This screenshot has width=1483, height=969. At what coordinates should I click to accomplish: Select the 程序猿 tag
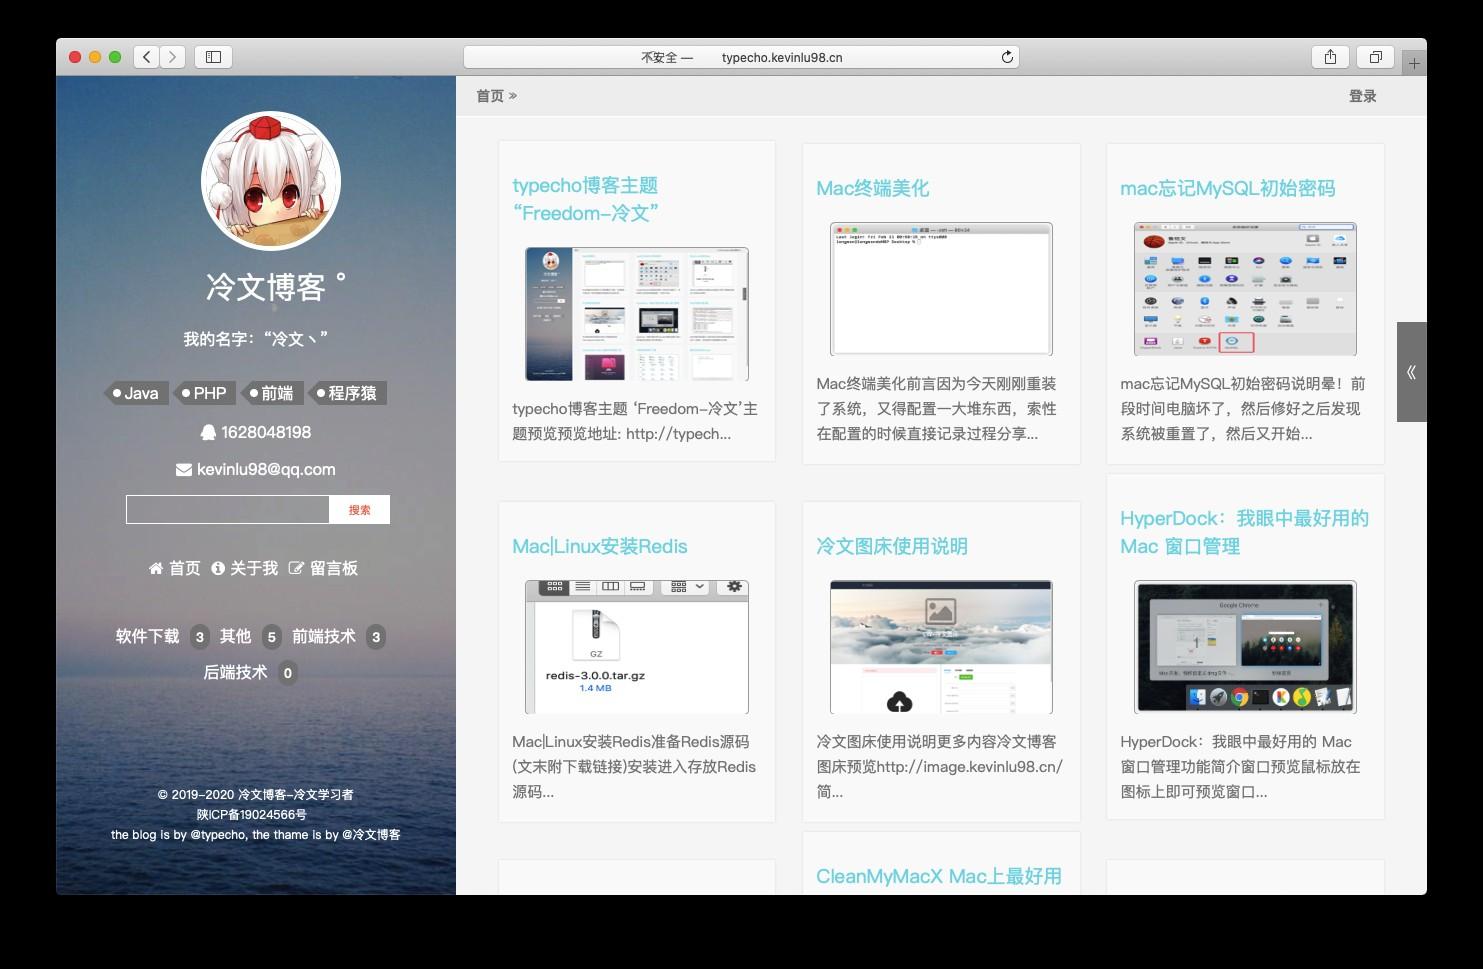coord(346,393)
